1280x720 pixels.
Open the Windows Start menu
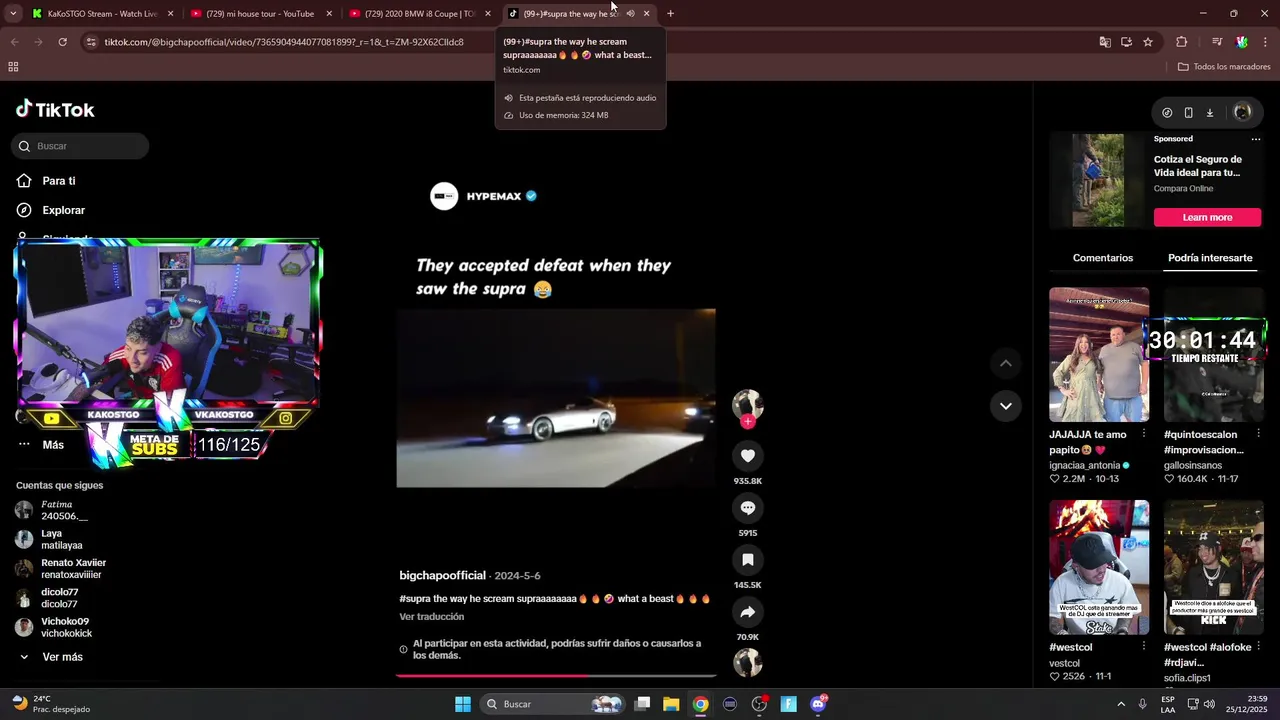[x=463, y=704]
